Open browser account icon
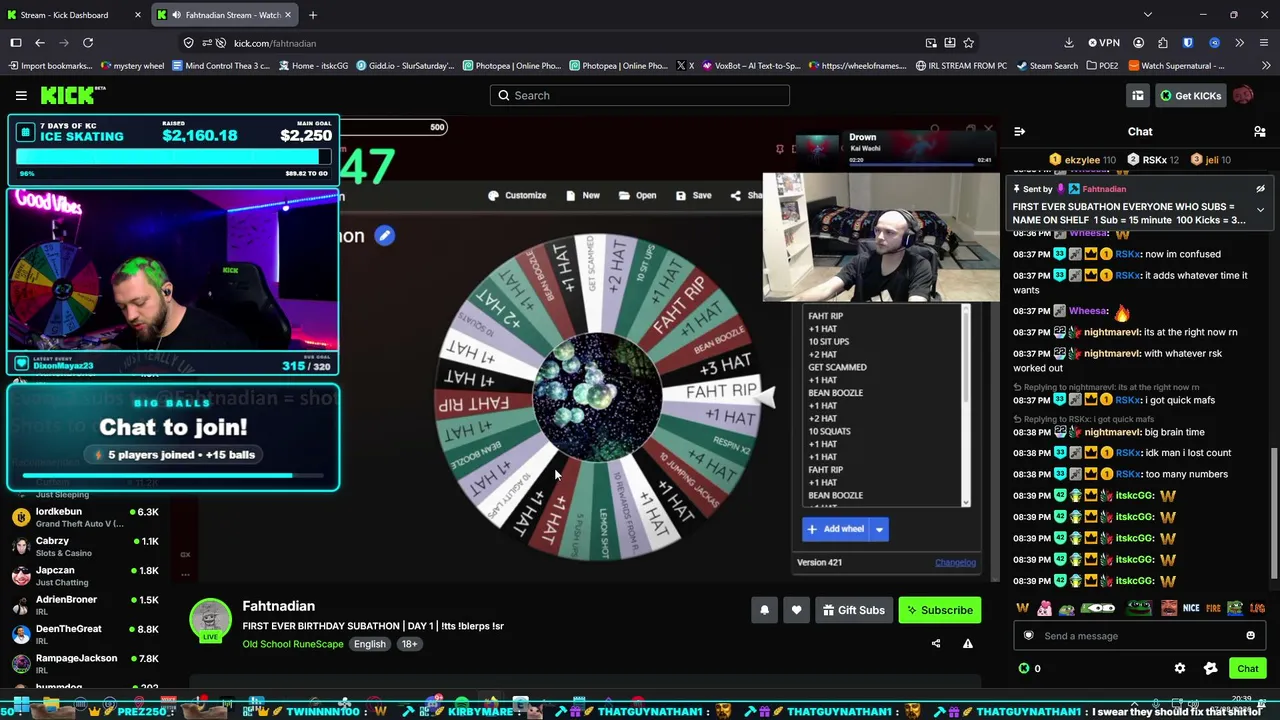The image size is (1280, 720). 1138,43
